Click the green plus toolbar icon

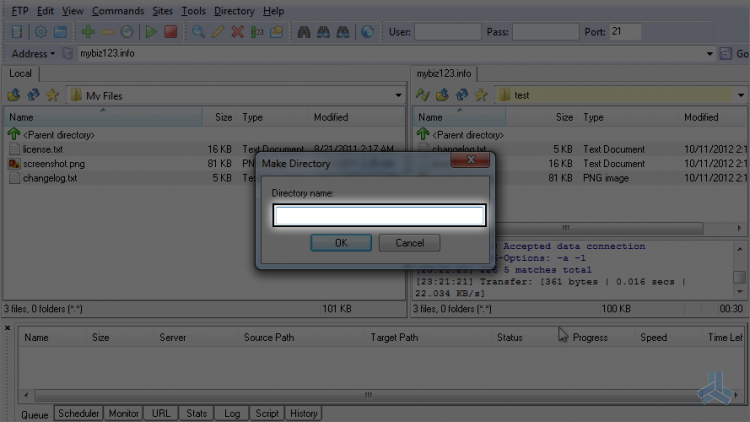[x=88, y=32]
